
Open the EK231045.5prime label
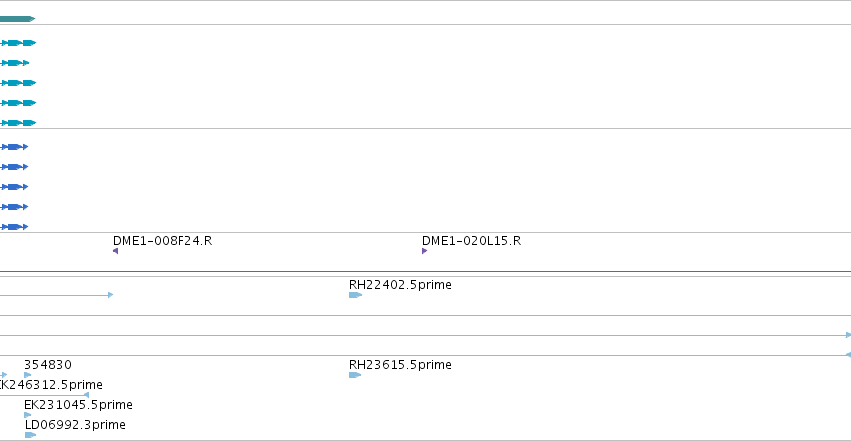(x=78, y=405)
